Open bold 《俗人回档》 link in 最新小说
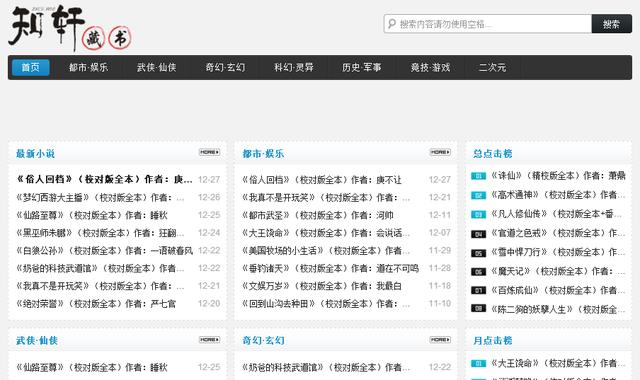640x380 pixels. click(104, 179)
